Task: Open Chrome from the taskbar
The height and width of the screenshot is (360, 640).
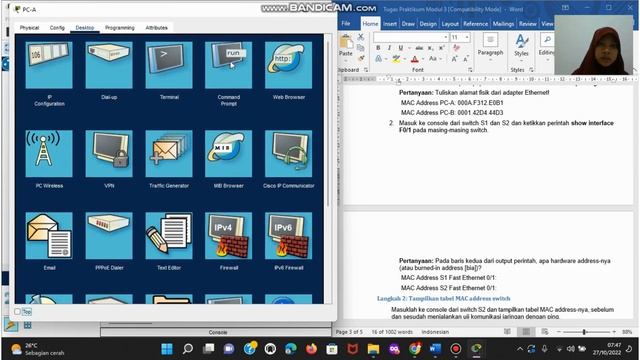Action: point(415,349)
